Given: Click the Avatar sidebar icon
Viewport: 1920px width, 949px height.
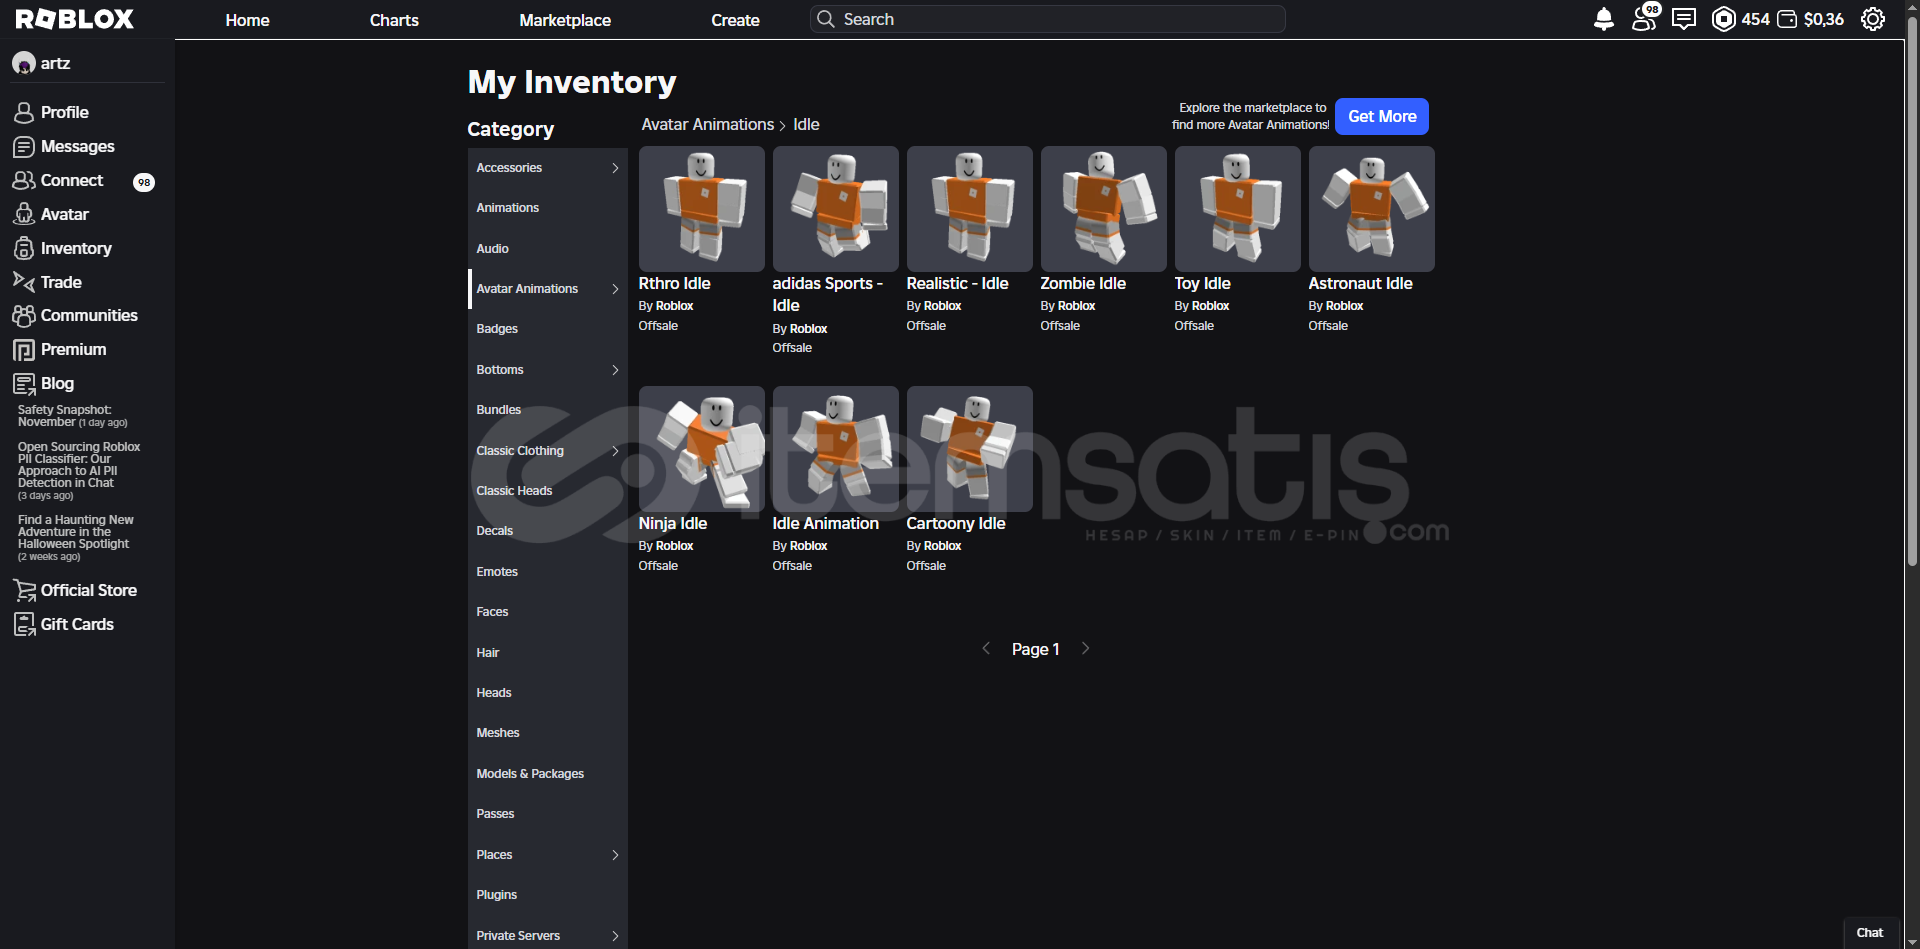Looking at the screenshot, I should pos(24,214).
